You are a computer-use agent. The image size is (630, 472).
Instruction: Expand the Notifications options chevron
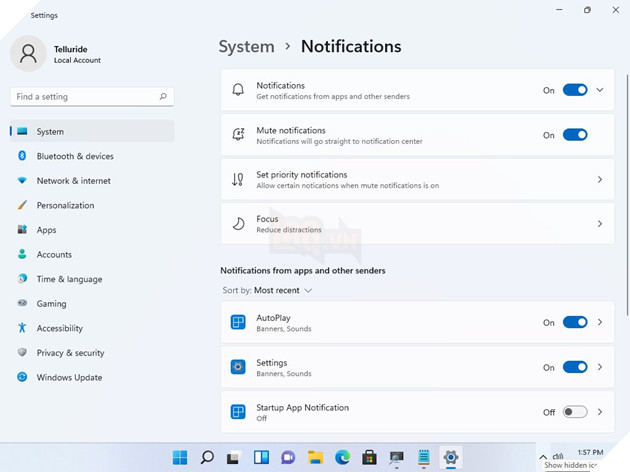pyautogui.click(x=599, y=90)
